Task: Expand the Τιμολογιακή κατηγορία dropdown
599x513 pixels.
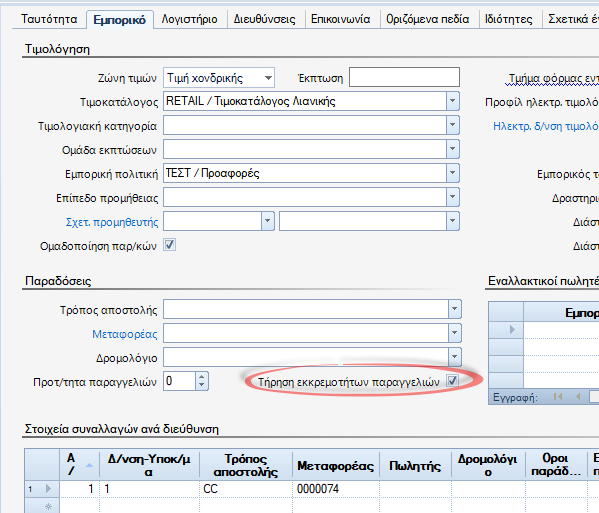Action: [x=452, y=125]
